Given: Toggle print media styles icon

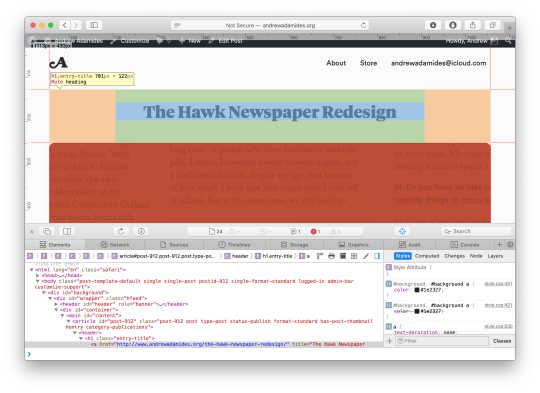Looking at the screenshot, I should [331, 256].
